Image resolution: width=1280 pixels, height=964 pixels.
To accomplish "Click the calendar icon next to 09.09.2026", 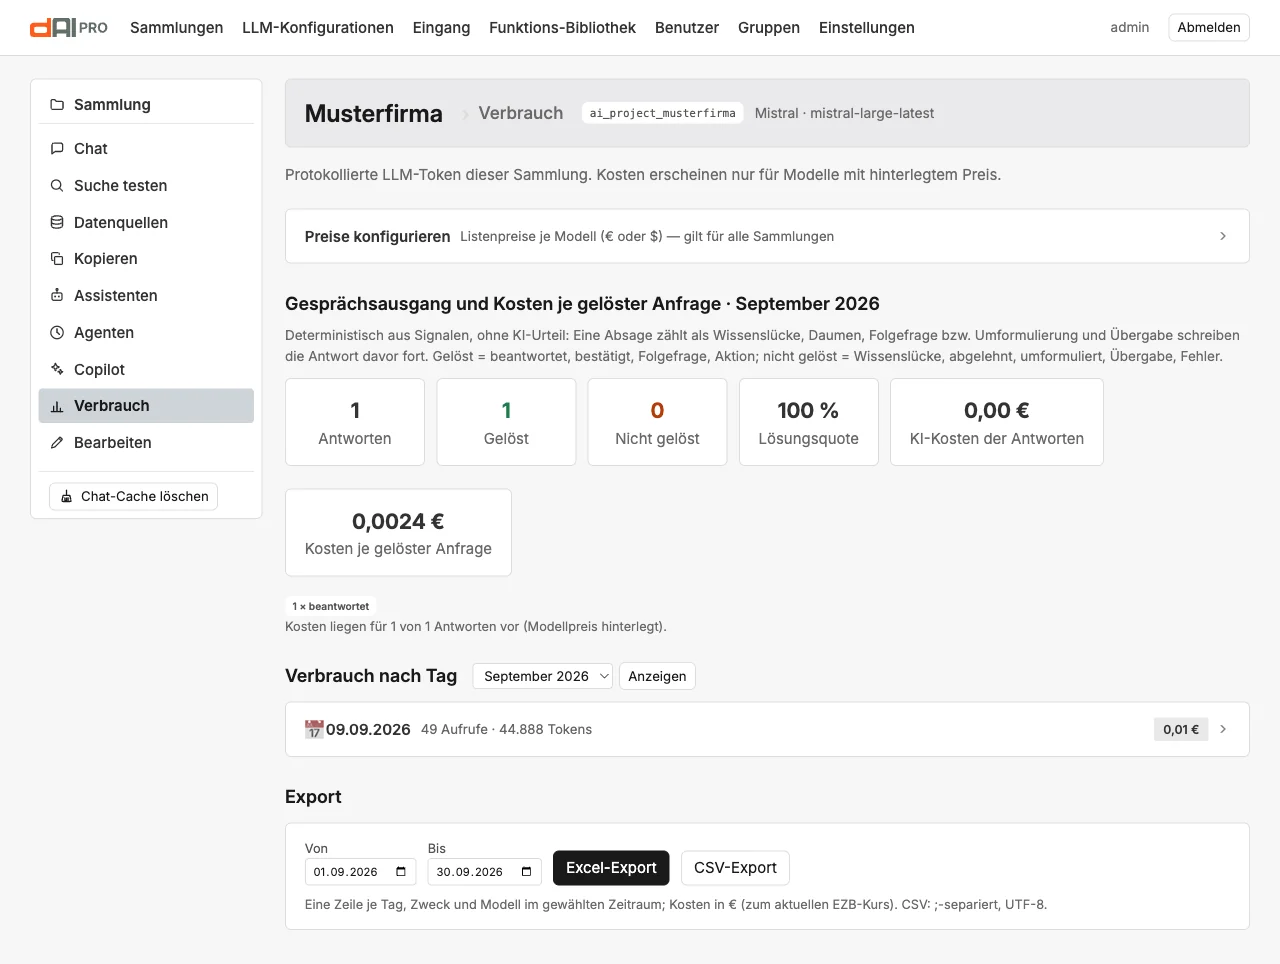I will [314, 729].
